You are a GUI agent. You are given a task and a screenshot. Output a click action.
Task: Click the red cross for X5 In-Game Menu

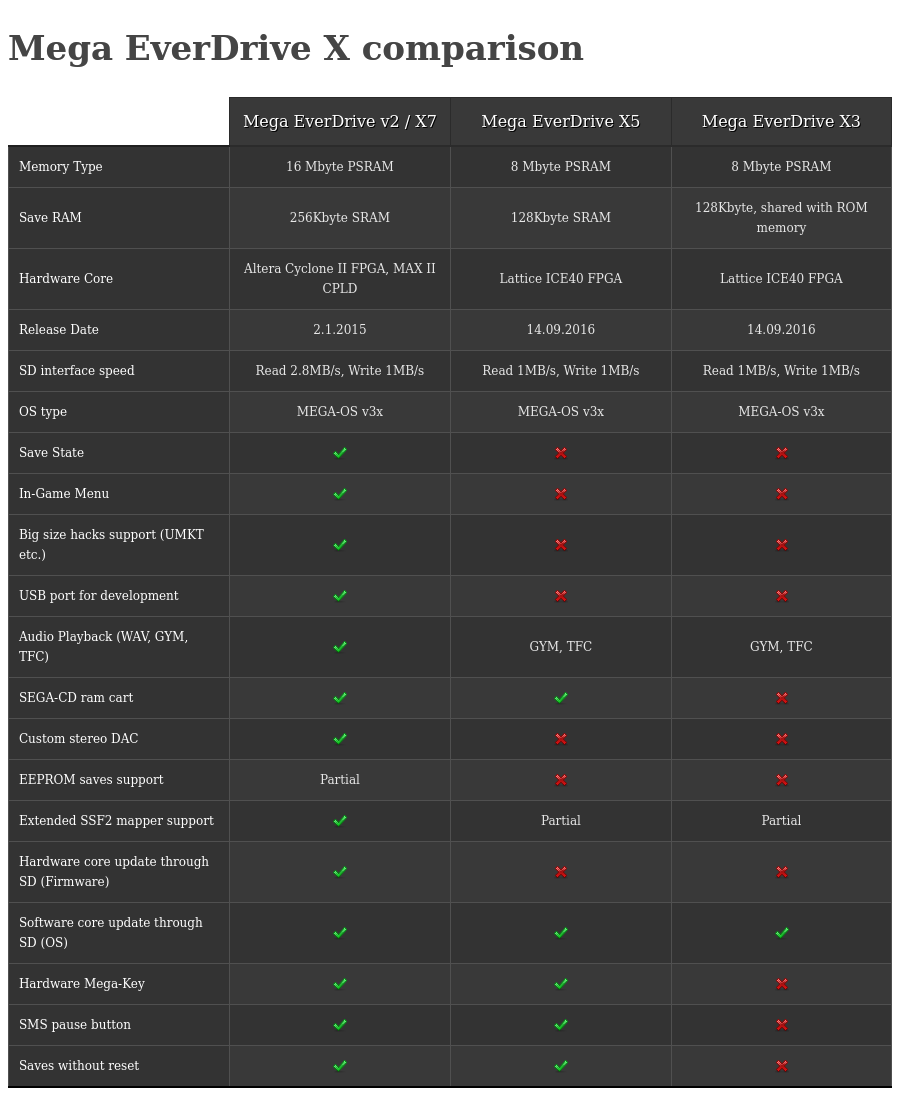[x=561, y=494]
